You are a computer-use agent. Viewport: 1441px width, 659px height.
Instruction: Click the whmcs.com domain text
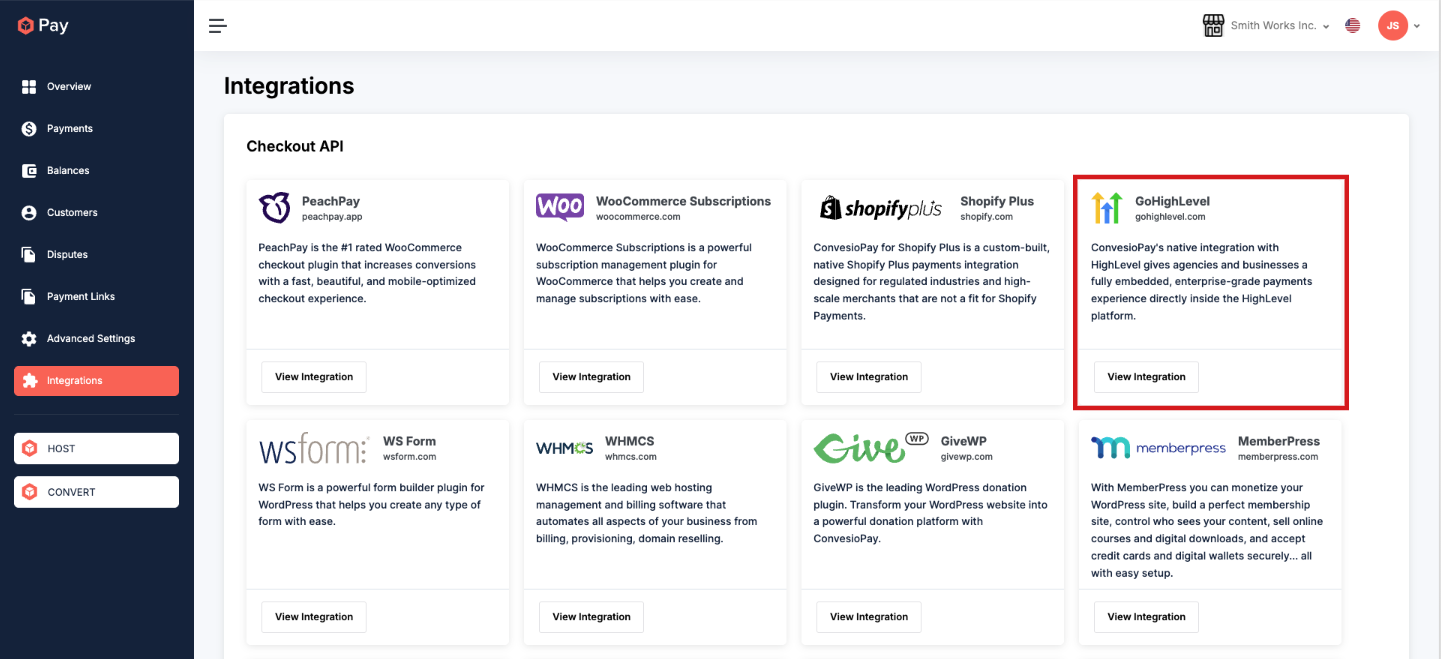631,457
